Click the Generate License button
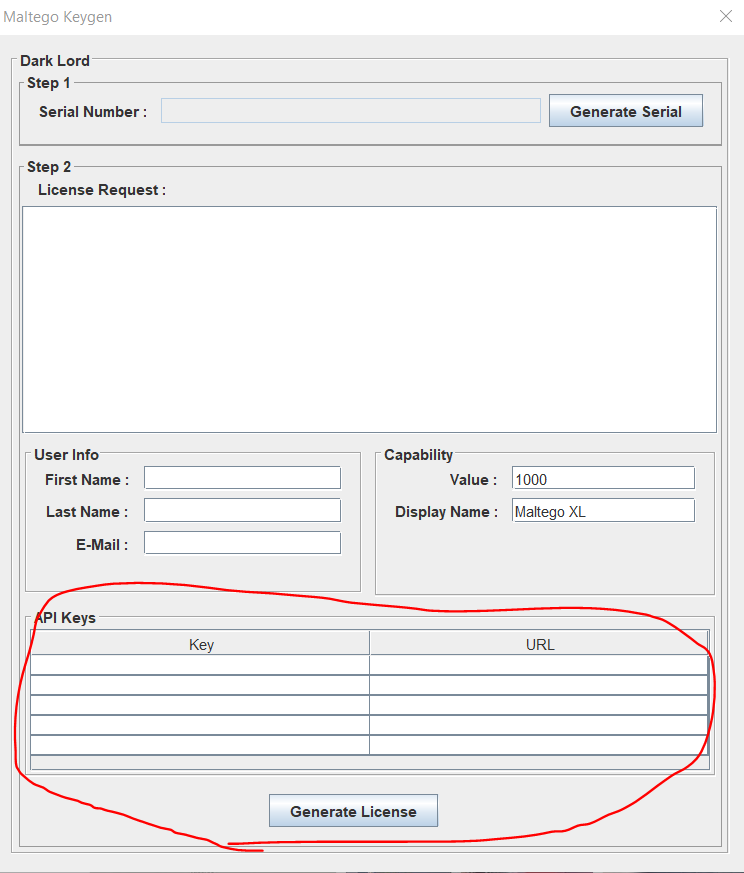The image size is (744, 873). pos(353,811)
